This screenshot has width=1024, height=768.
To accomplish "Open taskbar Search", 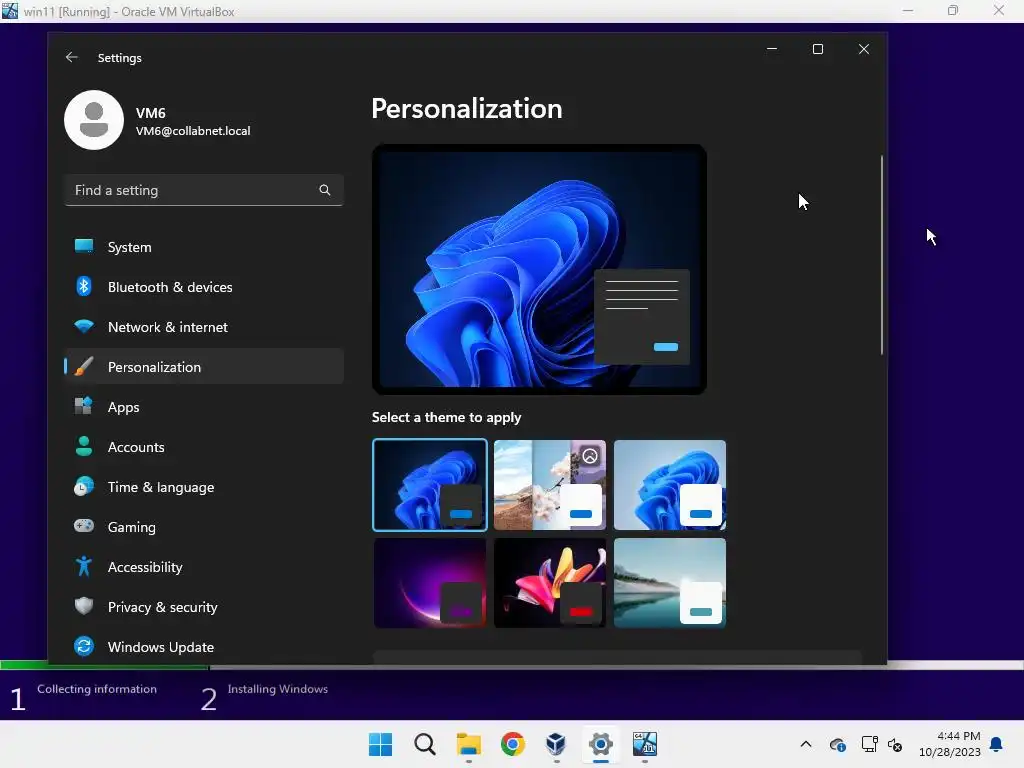I will tap(424, 744).
